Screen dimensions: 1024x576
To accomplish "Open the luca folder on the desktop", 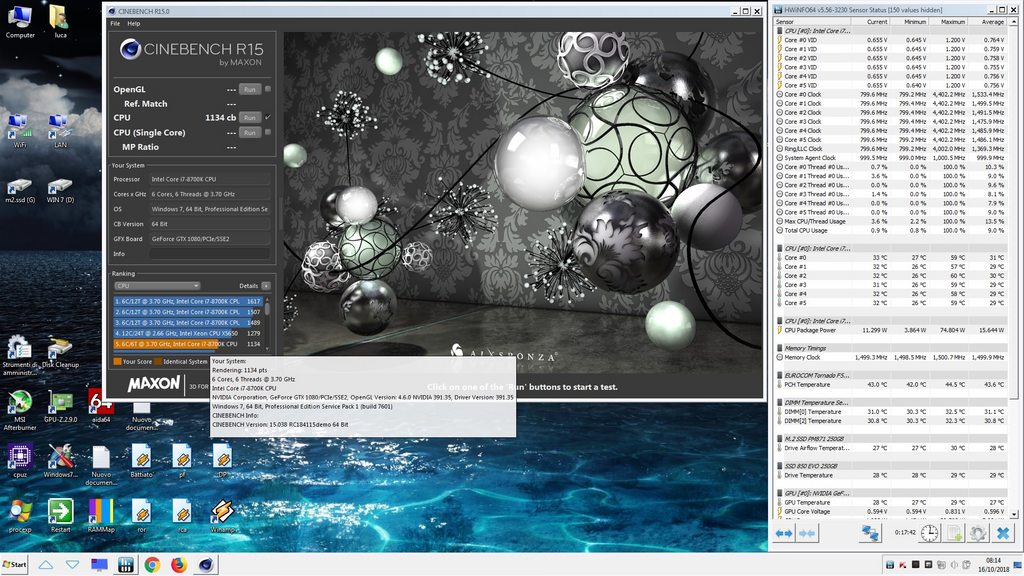I will [60, 22].
